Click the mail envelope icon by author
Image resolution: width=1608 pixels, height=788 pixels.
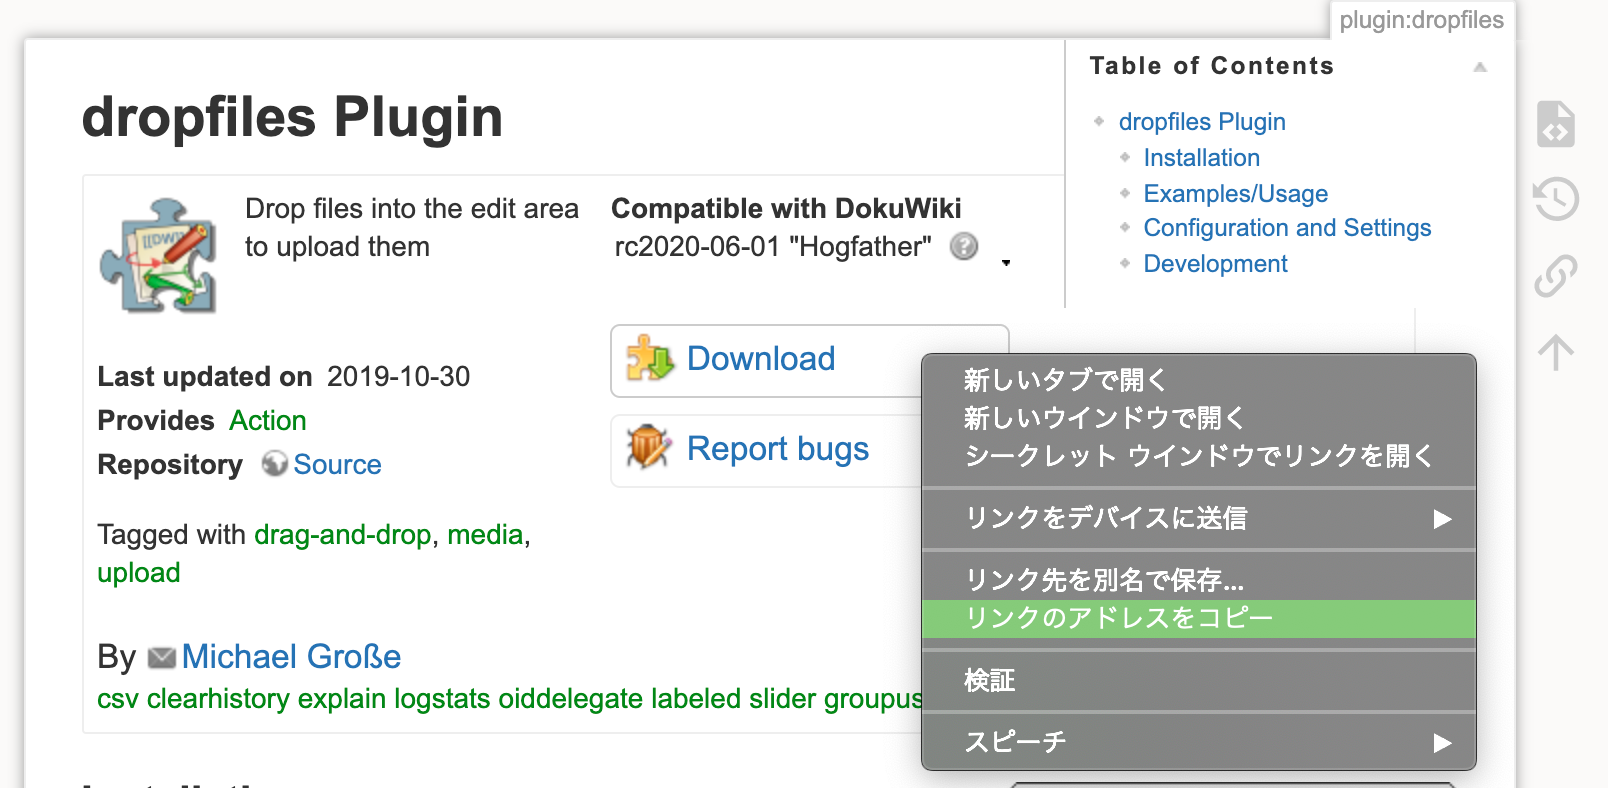[x=162, y=657]
